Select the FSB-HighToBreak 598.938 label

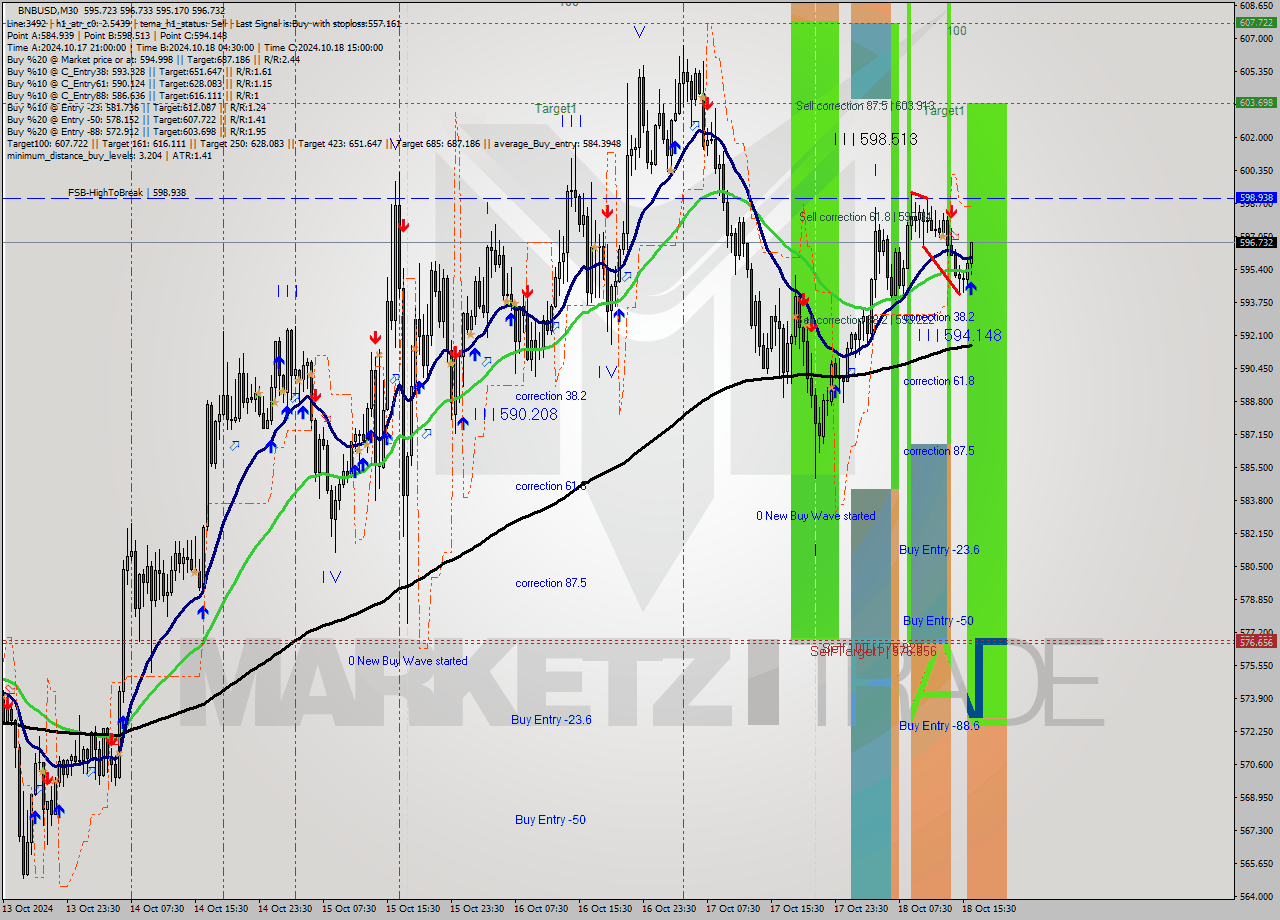click(x=127, y=192)
